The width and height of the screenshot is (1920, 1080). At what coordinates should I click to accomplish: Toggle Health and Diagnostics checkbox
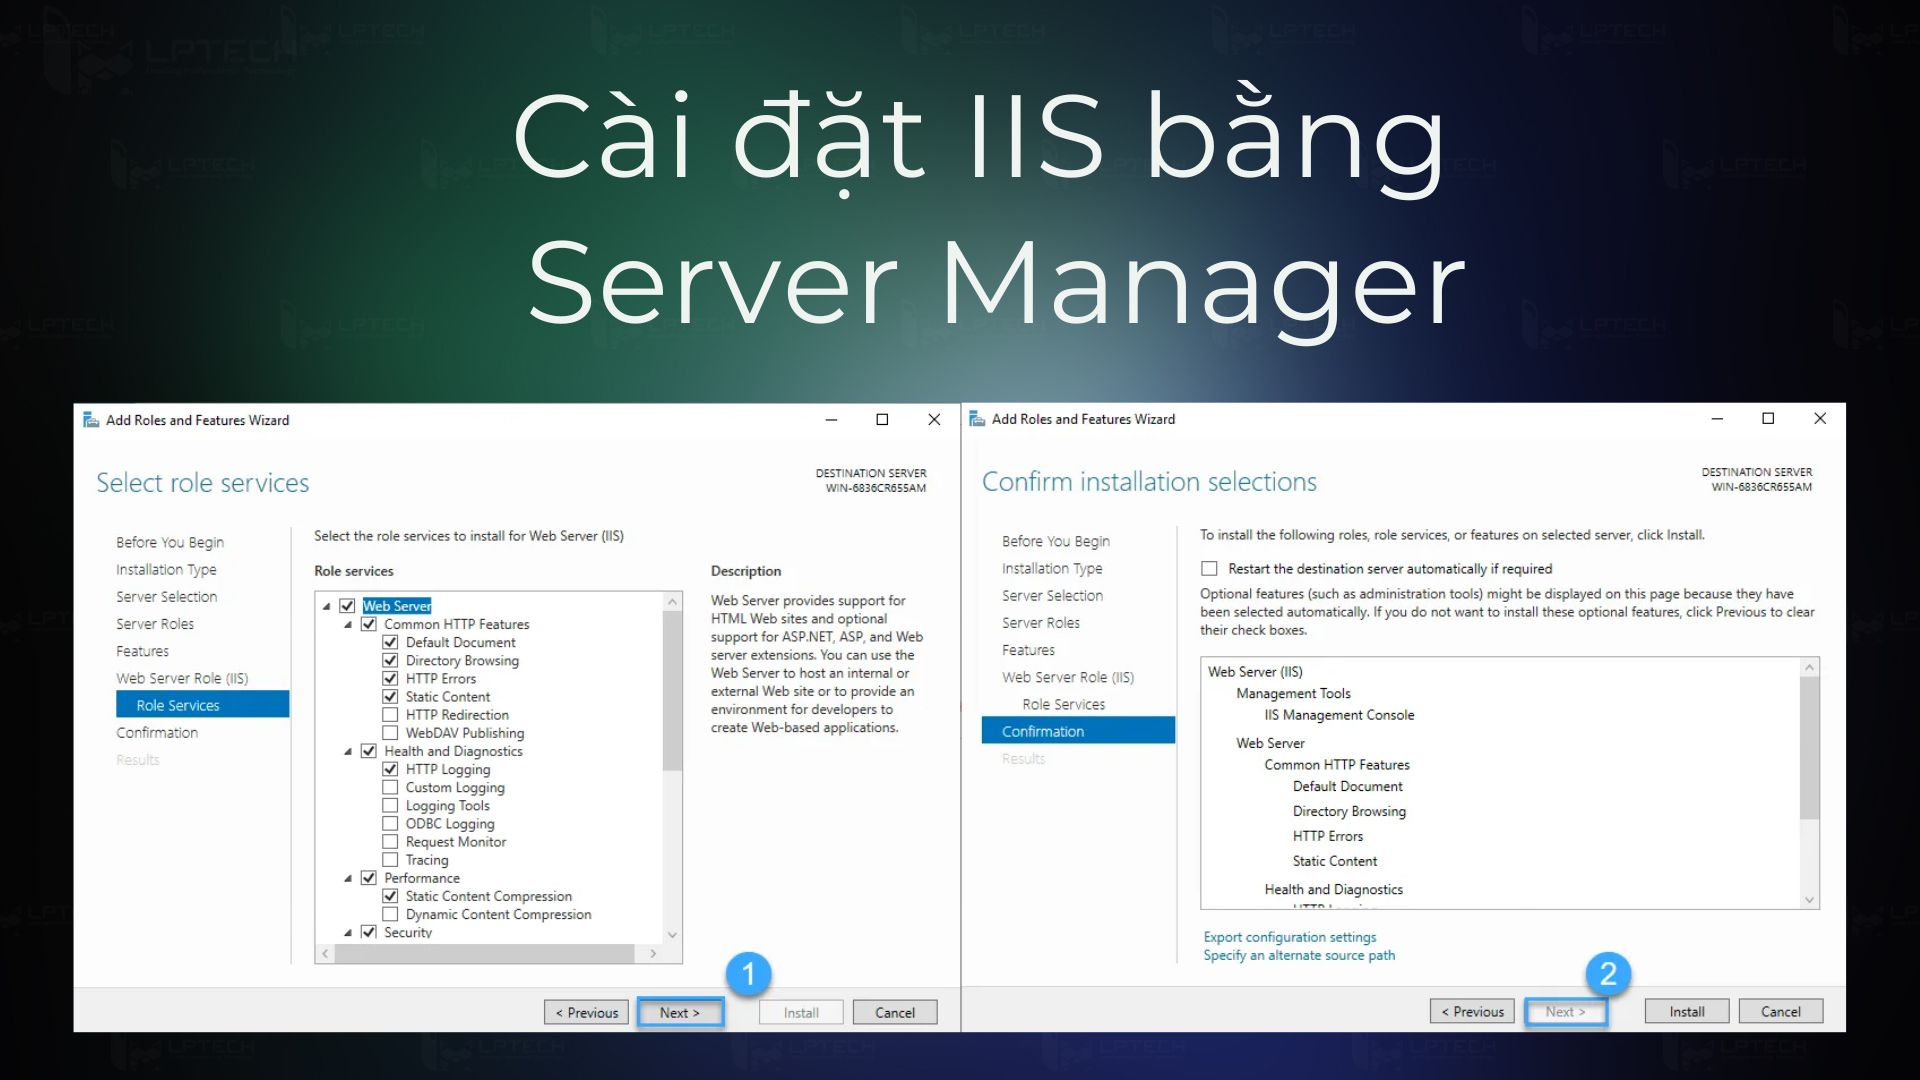369,751
